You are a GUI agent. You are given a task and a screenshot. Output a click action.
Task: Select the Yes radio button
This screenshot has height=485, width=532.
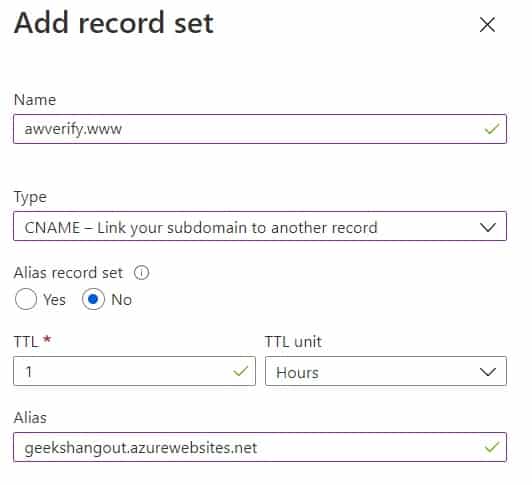pos(25,299)
